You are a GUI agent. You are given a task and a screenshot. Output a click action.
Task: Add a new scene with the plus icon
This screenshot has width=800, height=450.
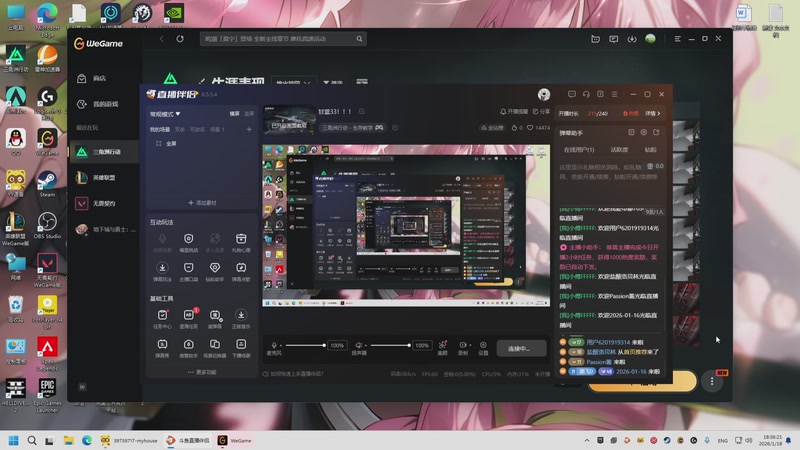[249, 130]
